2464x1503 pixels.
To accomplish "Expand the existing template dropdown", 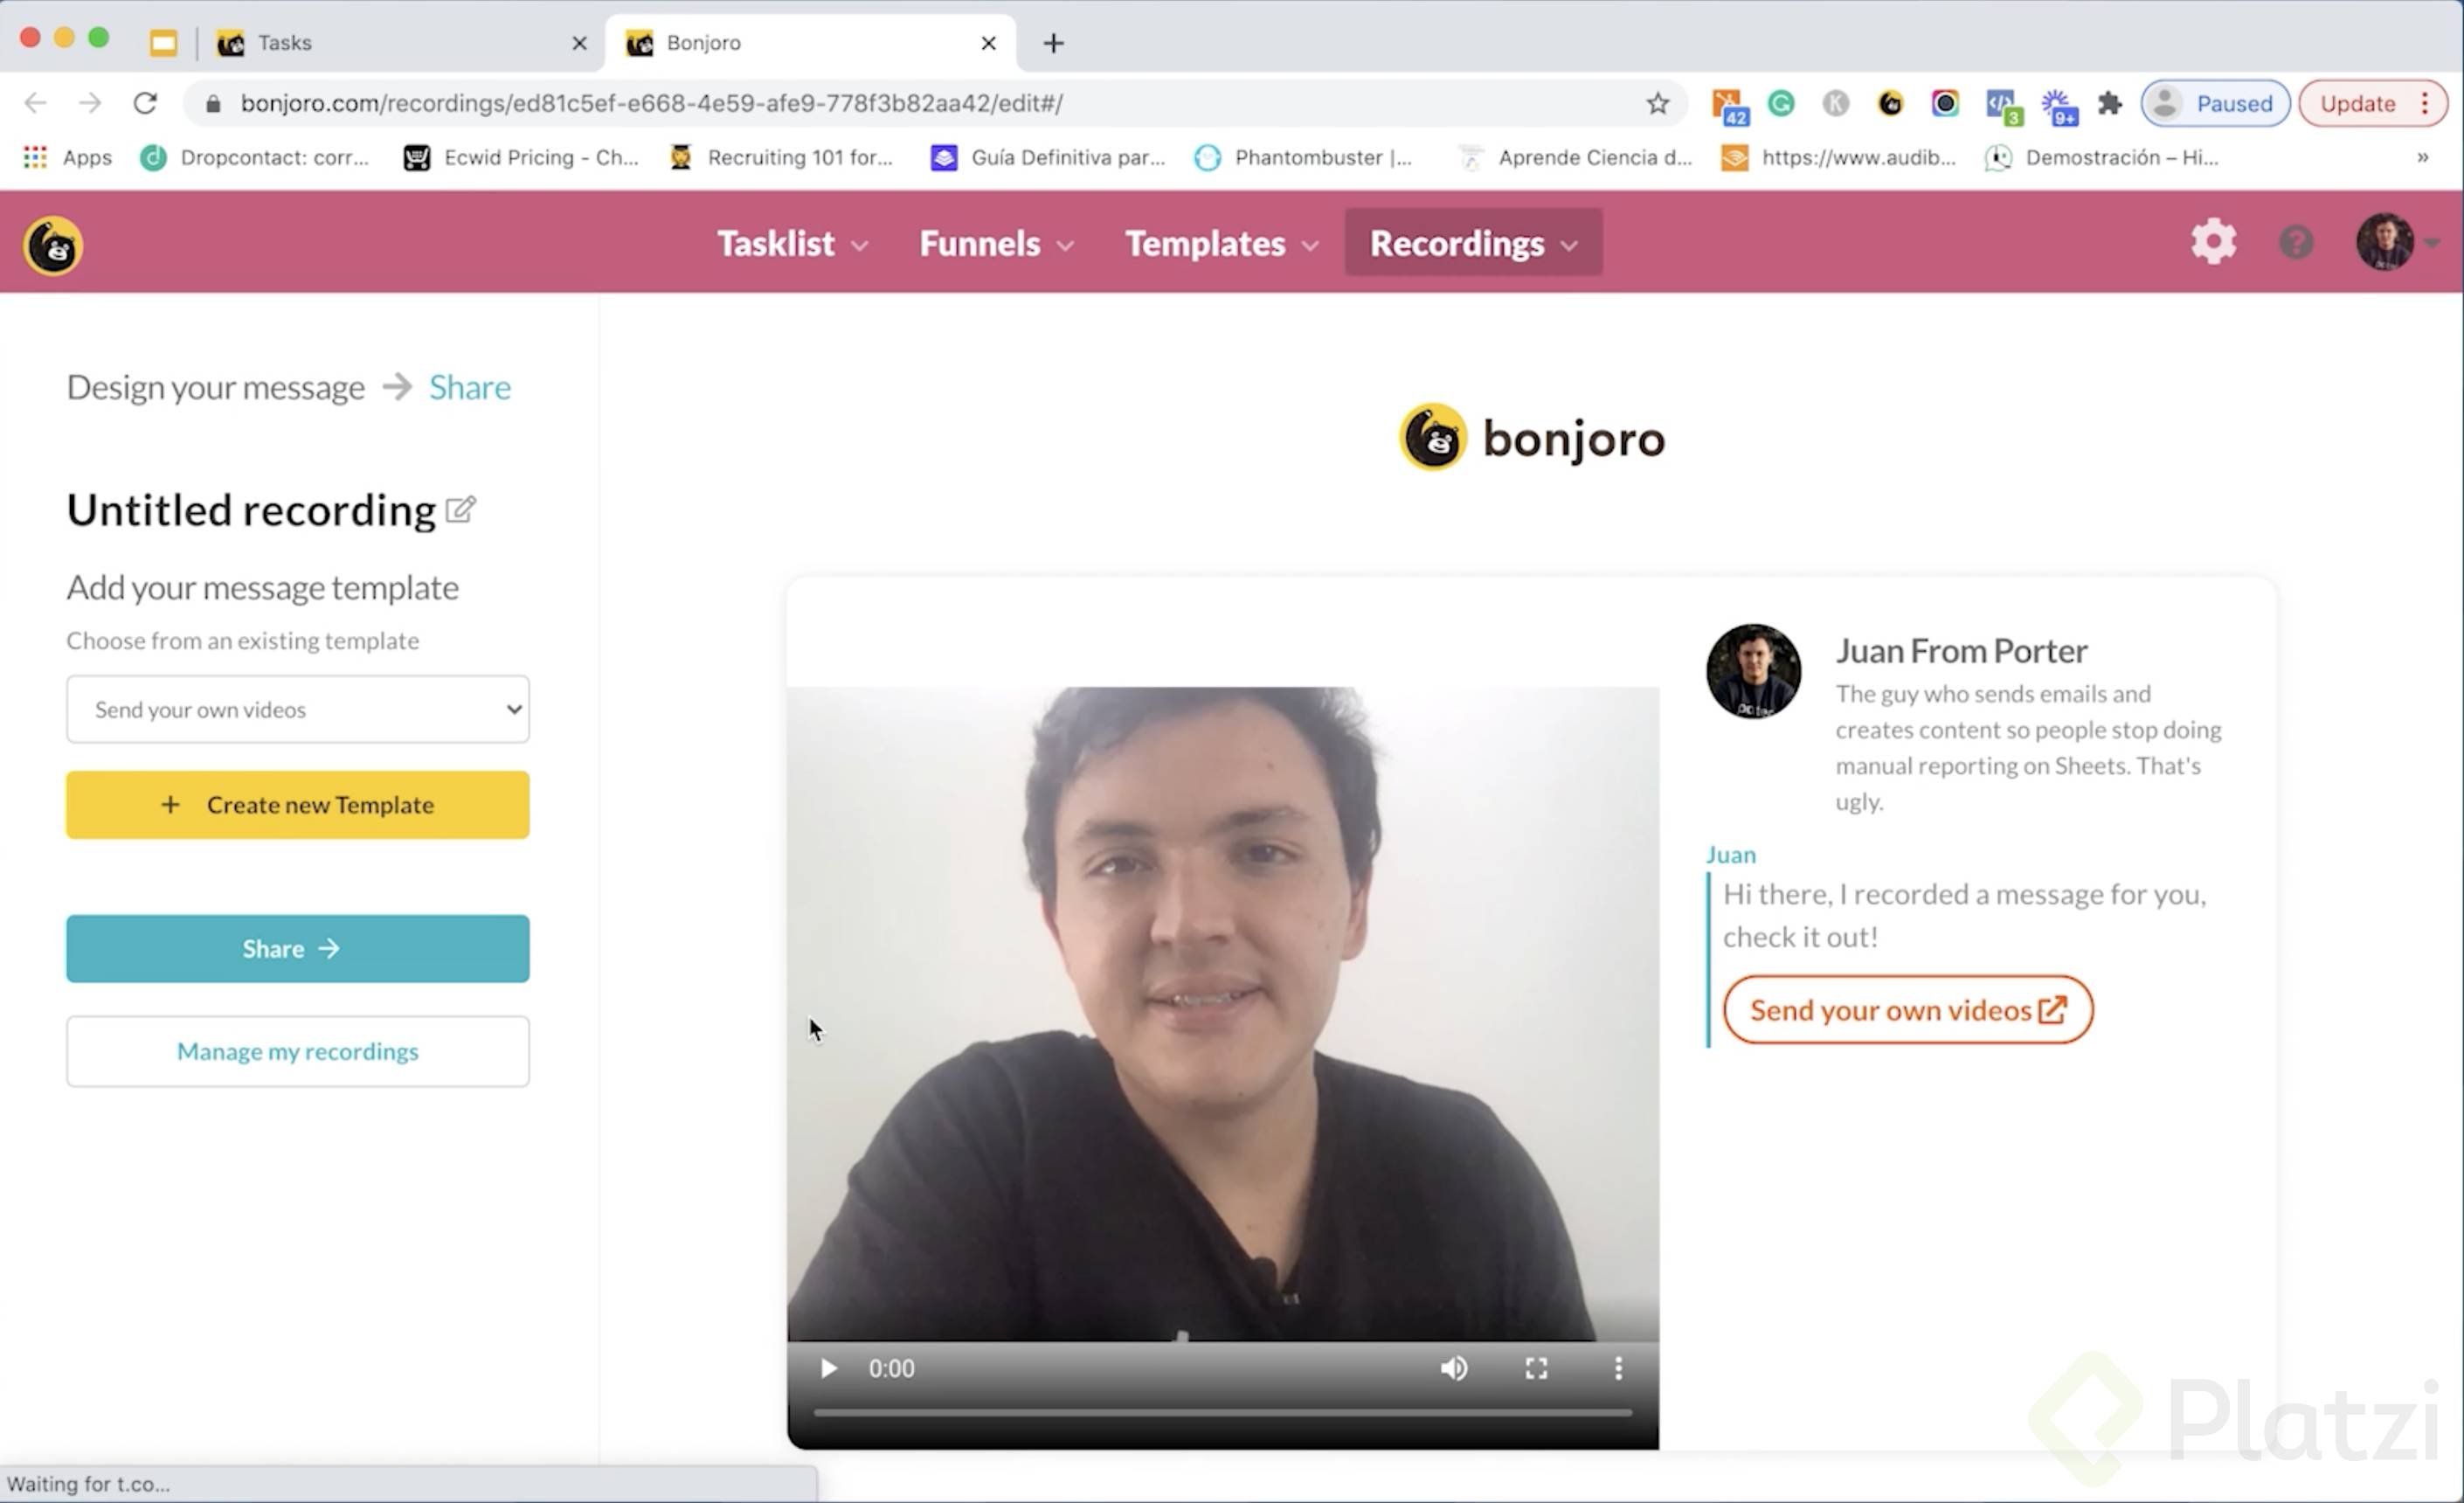I will pos(298,709).
